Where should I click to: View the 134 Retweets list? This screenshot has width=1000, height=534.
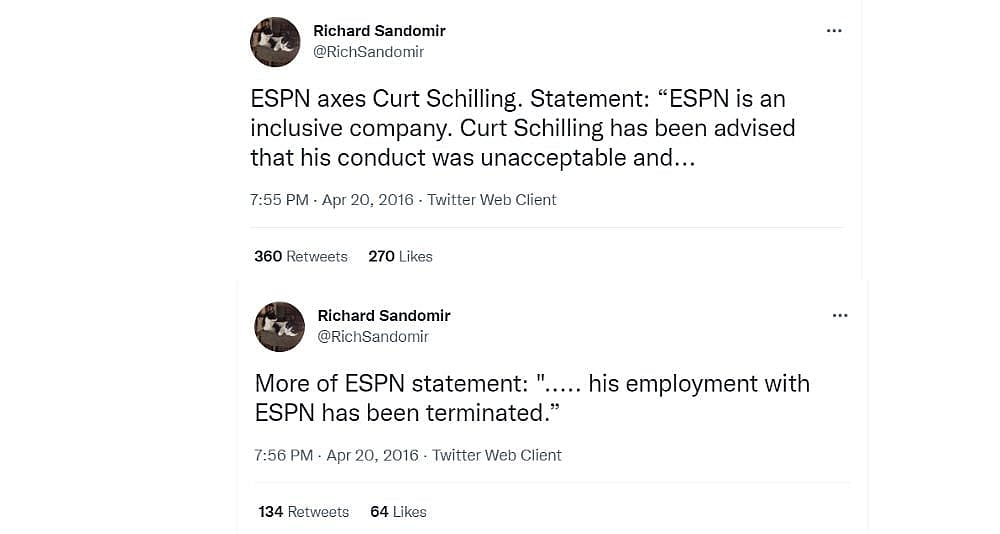304,511
